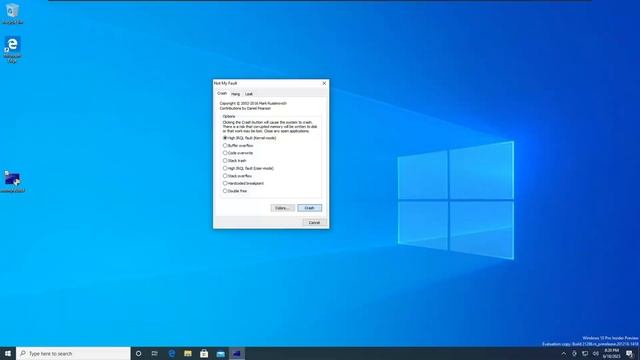Open Microsoft Store from the taskbar
640x360 pixels.
pos(204,353)
